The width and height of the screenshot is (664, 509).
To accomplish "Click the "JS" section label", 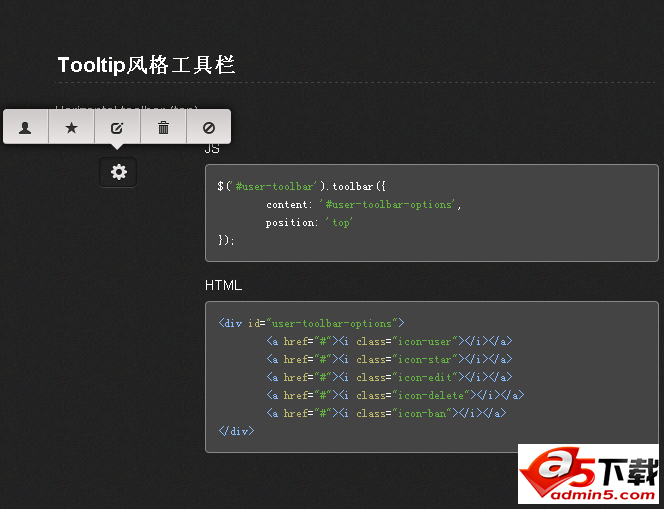I will [212, 148].
